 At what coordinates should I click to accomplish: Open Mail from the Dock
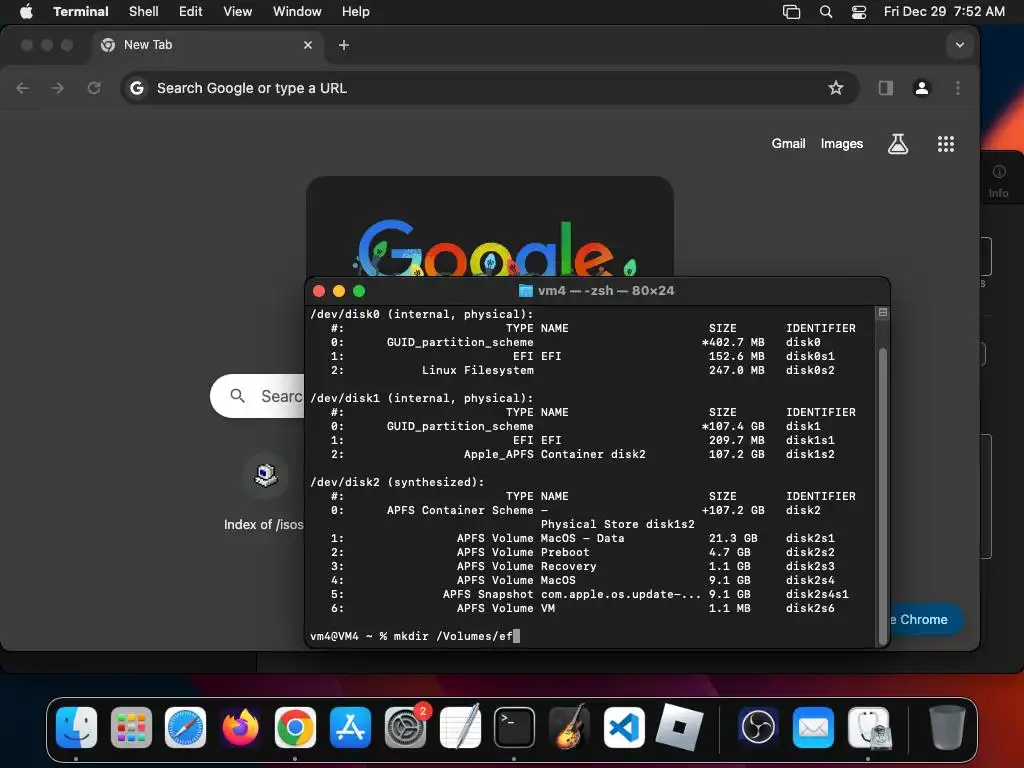(813, 728)
